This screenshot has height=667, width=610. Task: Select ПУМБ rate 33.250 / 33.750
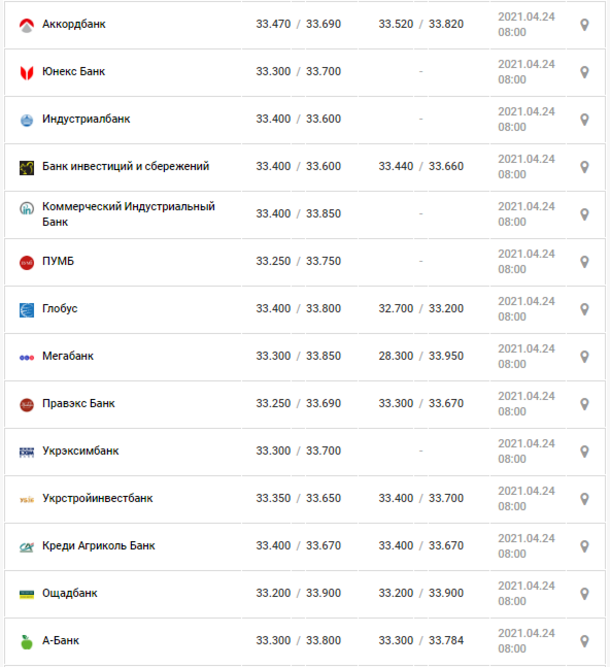pyautogui.click(x=298, y=261)
